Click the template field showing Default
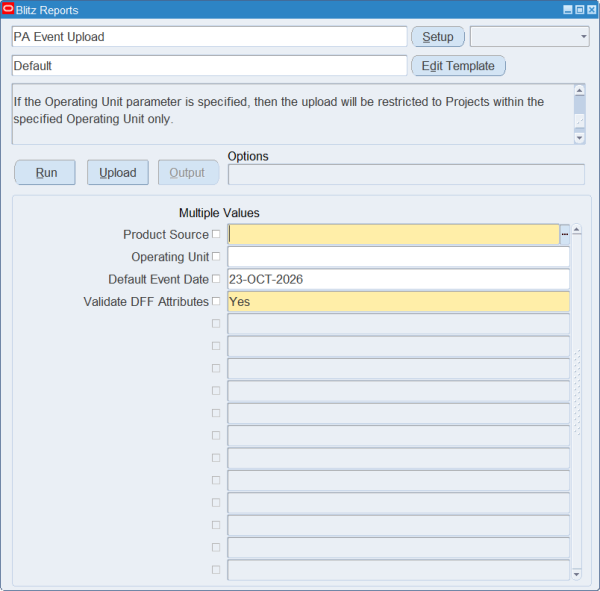 (x=209, y=66)
